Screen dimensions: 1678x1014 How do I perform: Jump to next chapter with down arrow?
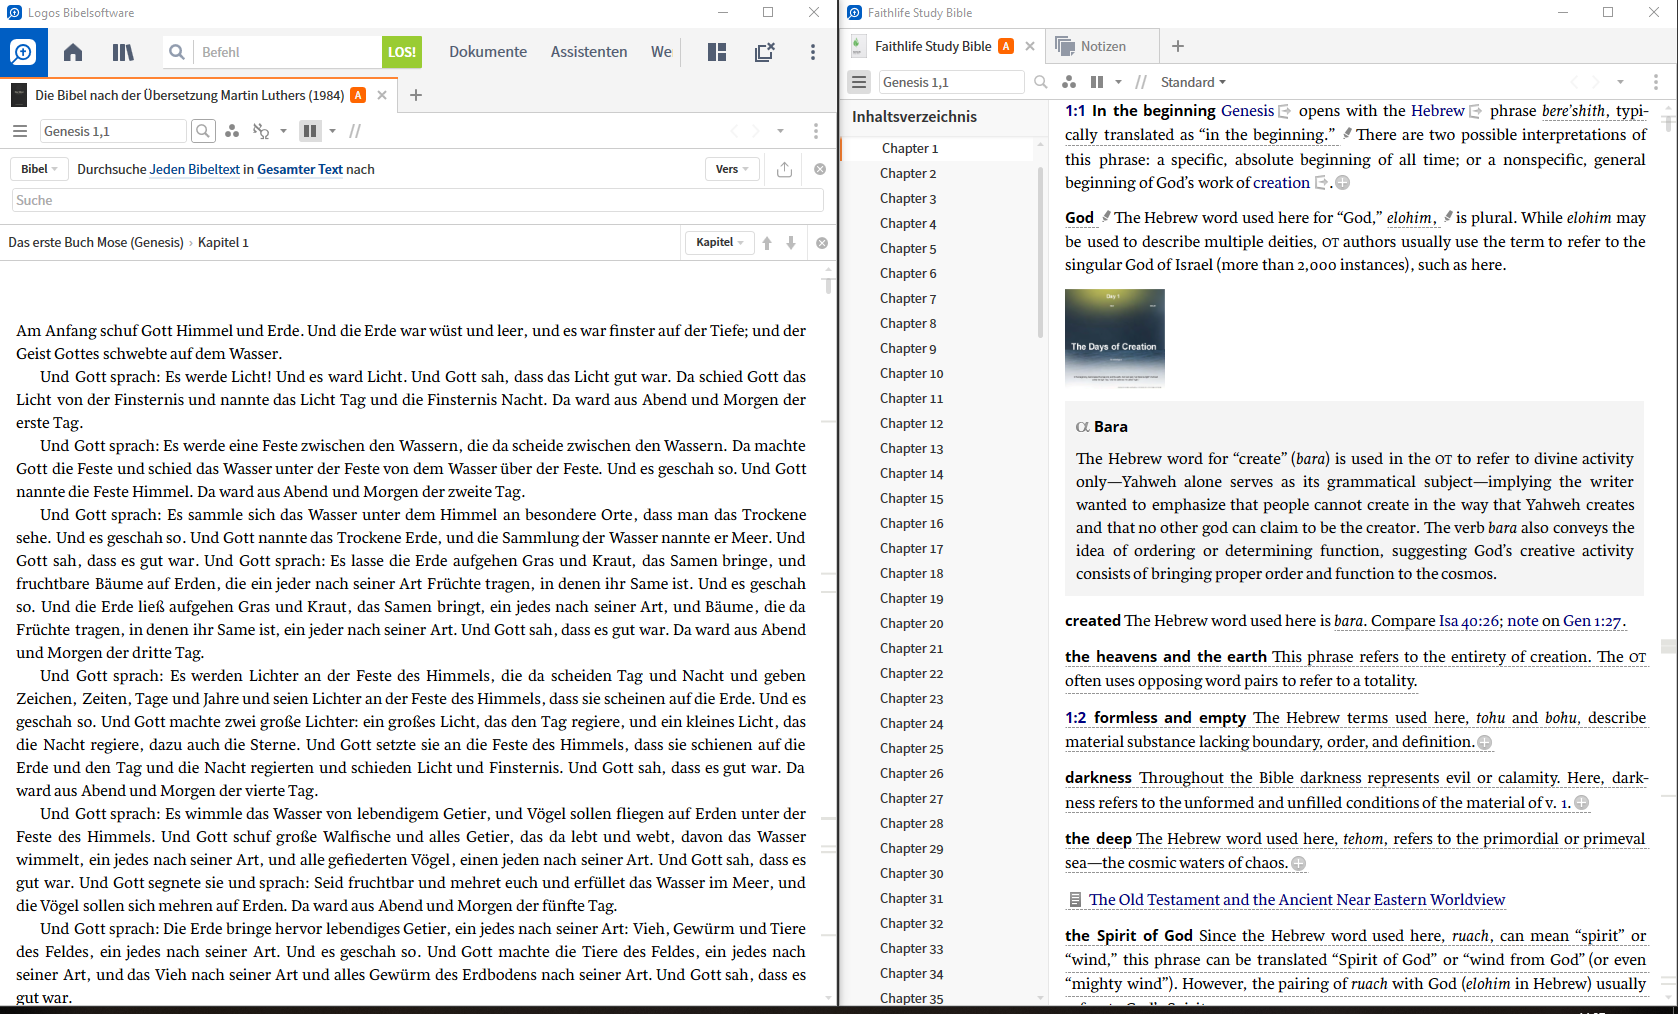[x=791, y=243]
